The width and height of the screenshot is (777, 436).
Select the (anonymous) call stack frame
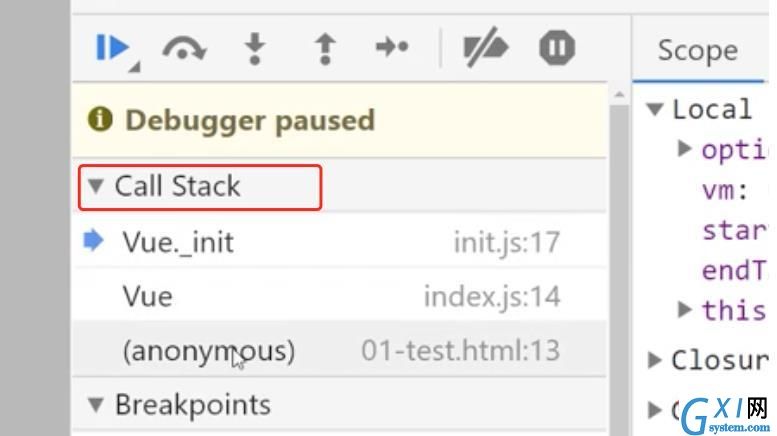coord(340,350)
